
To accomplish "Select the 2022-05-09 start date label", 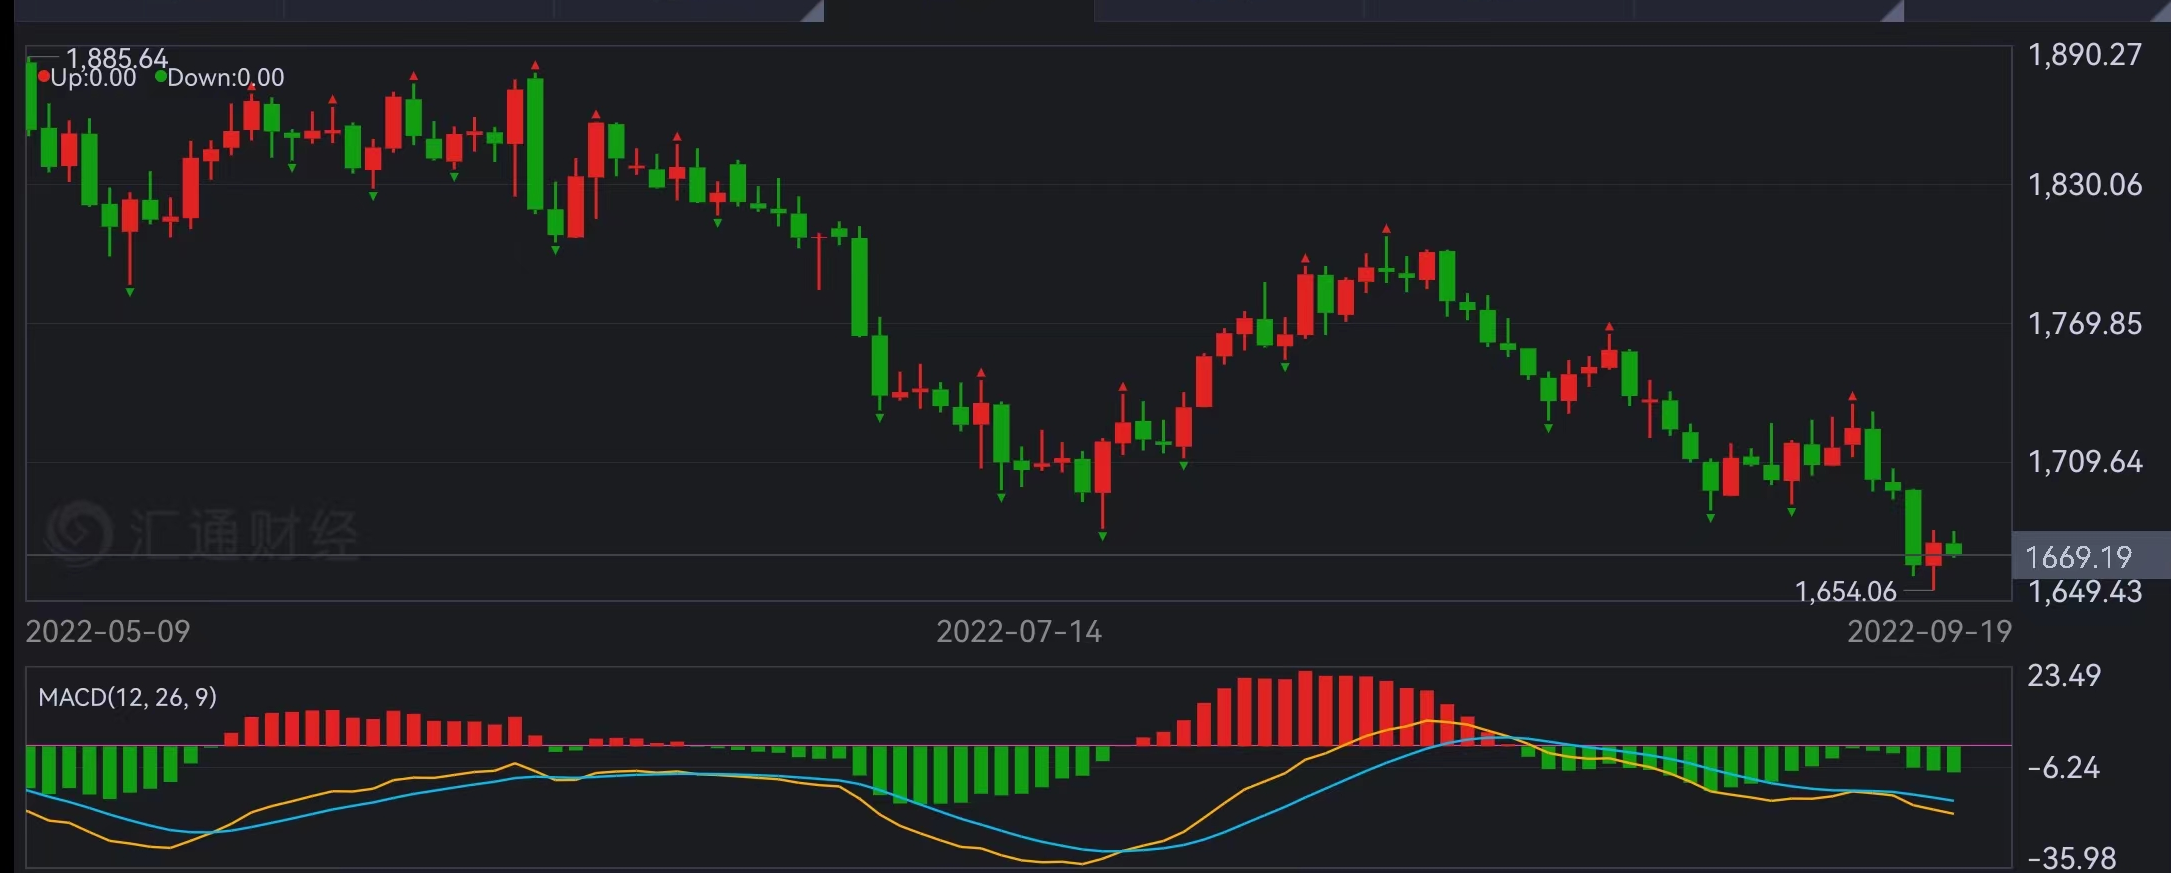I will tap(107, 631).
